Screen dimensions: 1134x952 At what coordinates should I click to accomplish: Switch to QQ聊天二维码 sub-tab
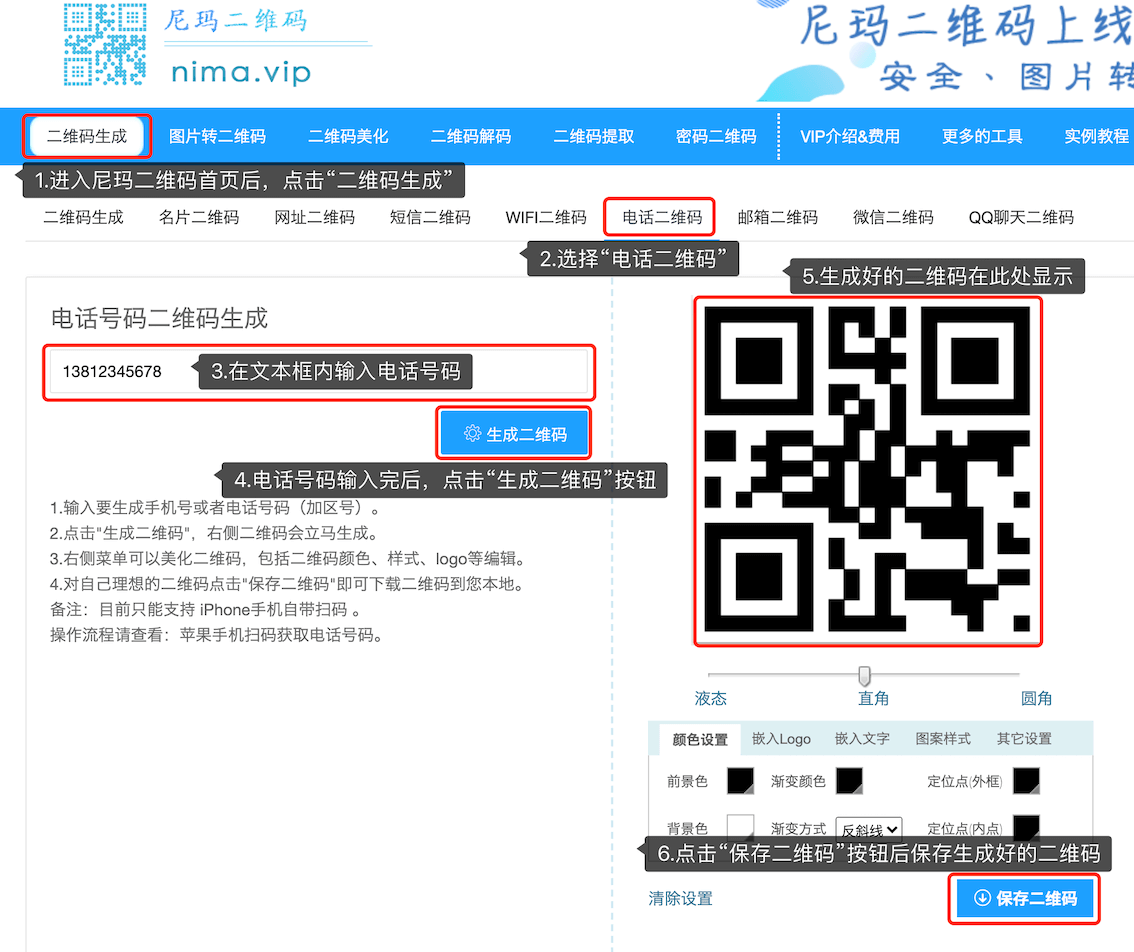pos(1021,217)
